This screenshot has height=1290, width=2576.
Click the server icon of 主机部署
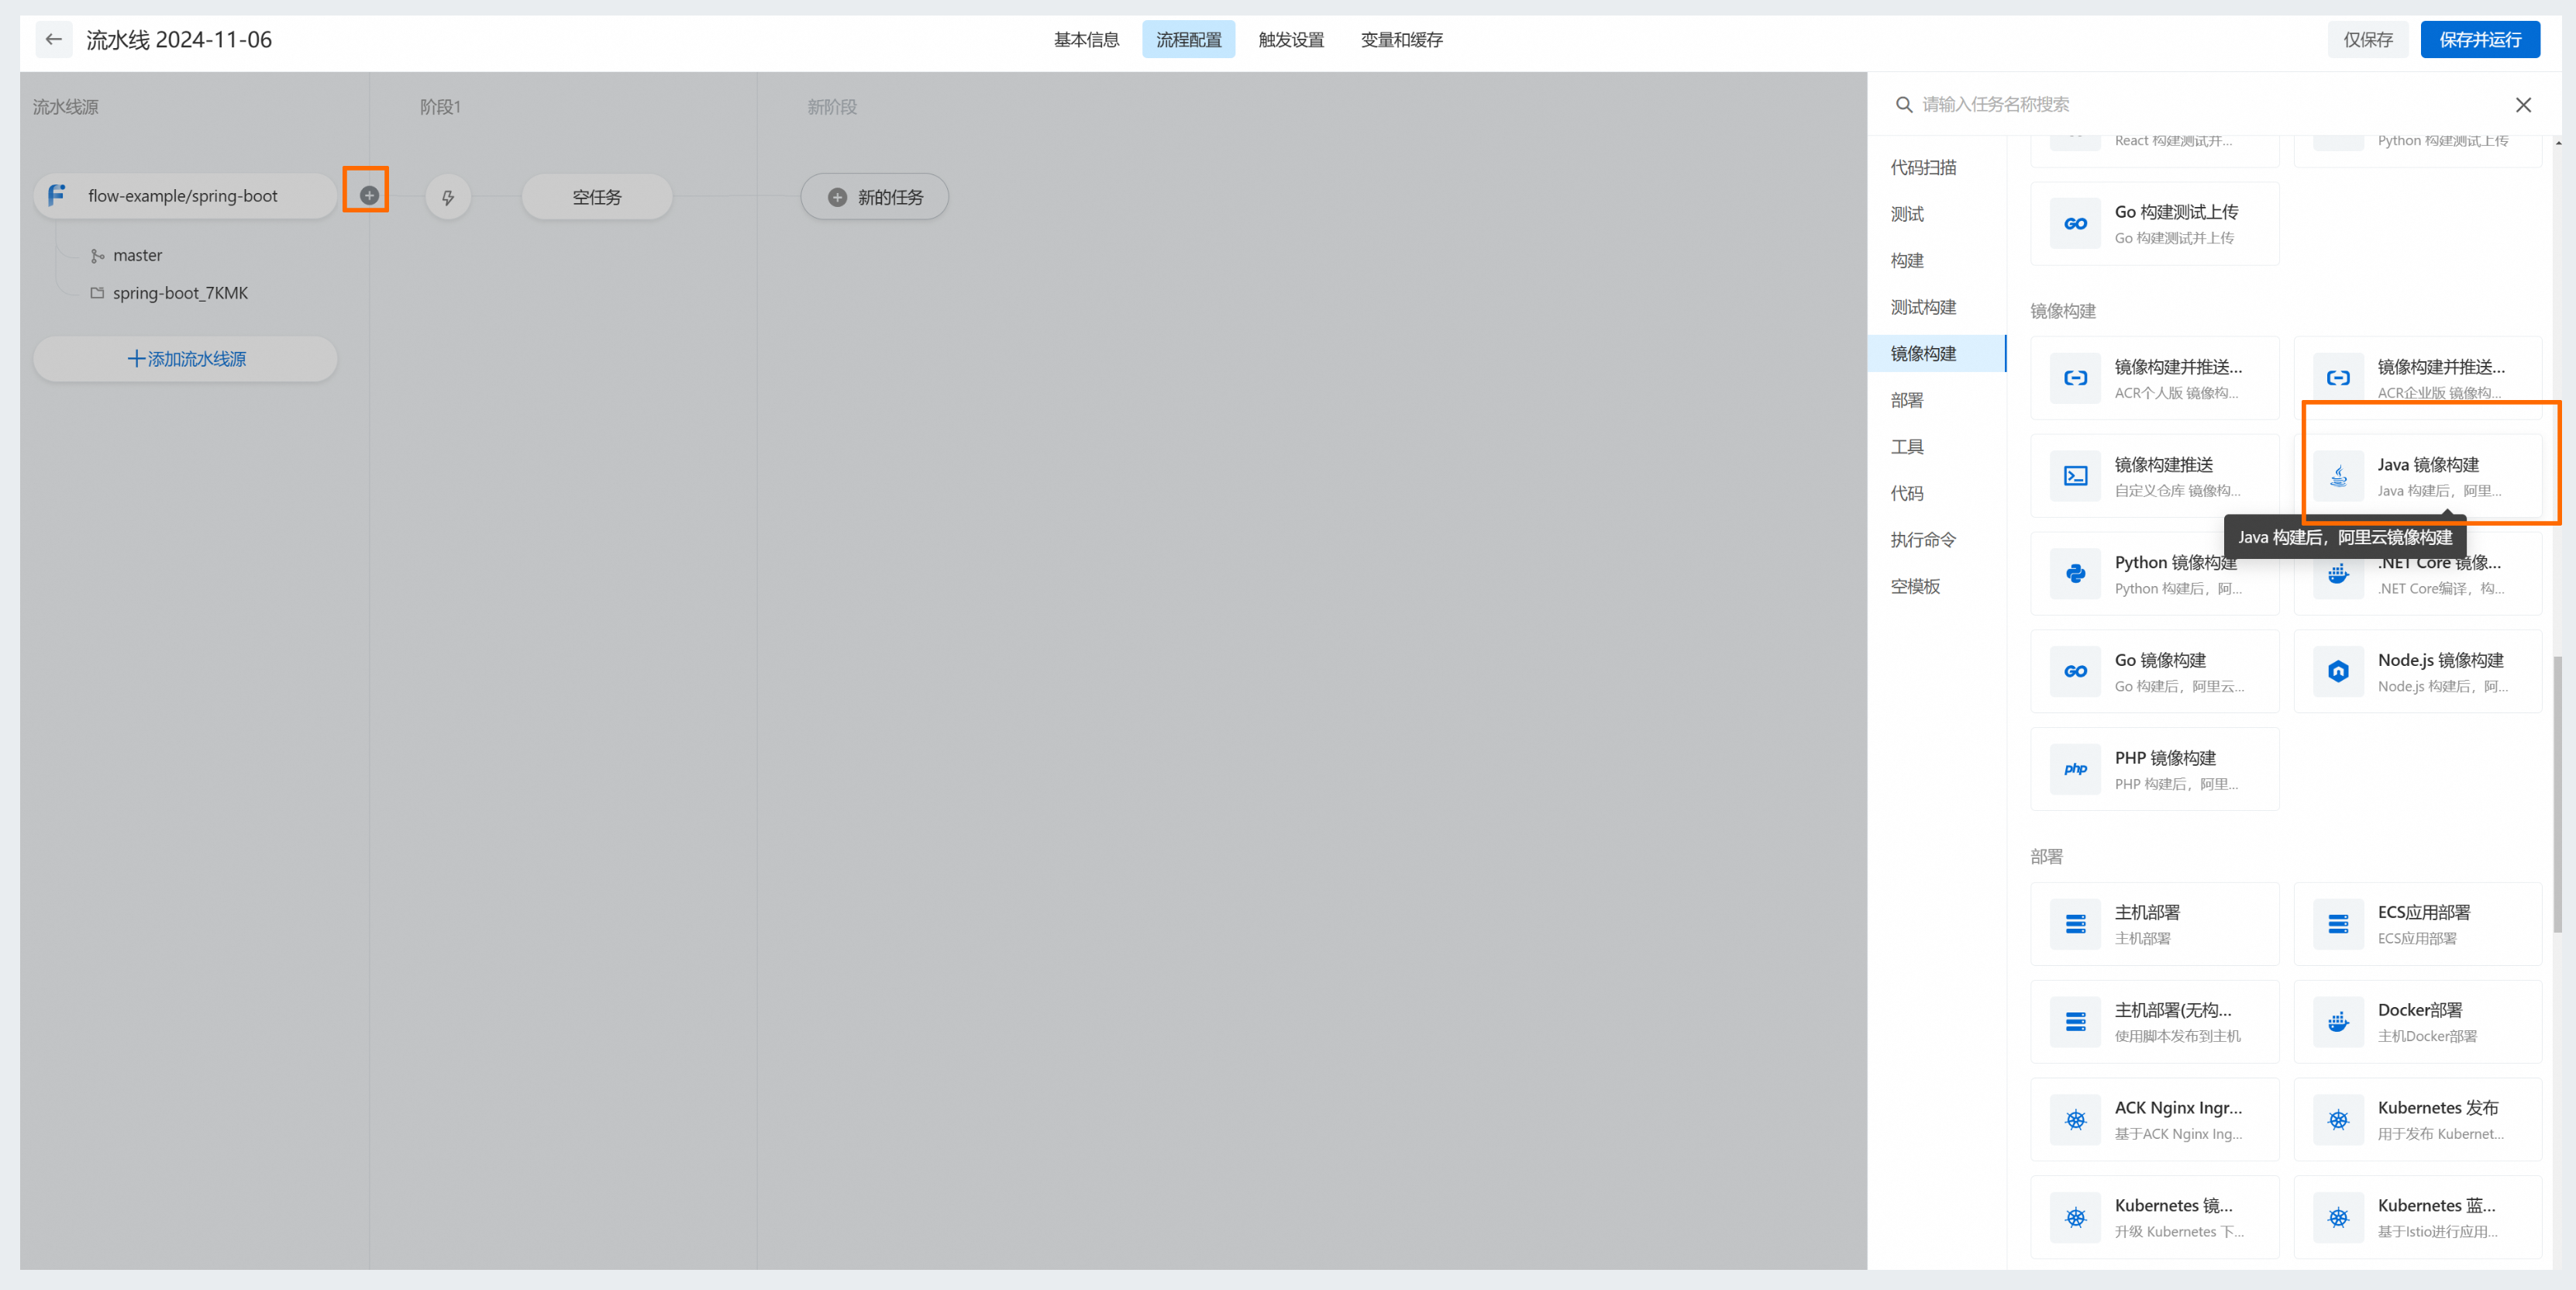2075,924
